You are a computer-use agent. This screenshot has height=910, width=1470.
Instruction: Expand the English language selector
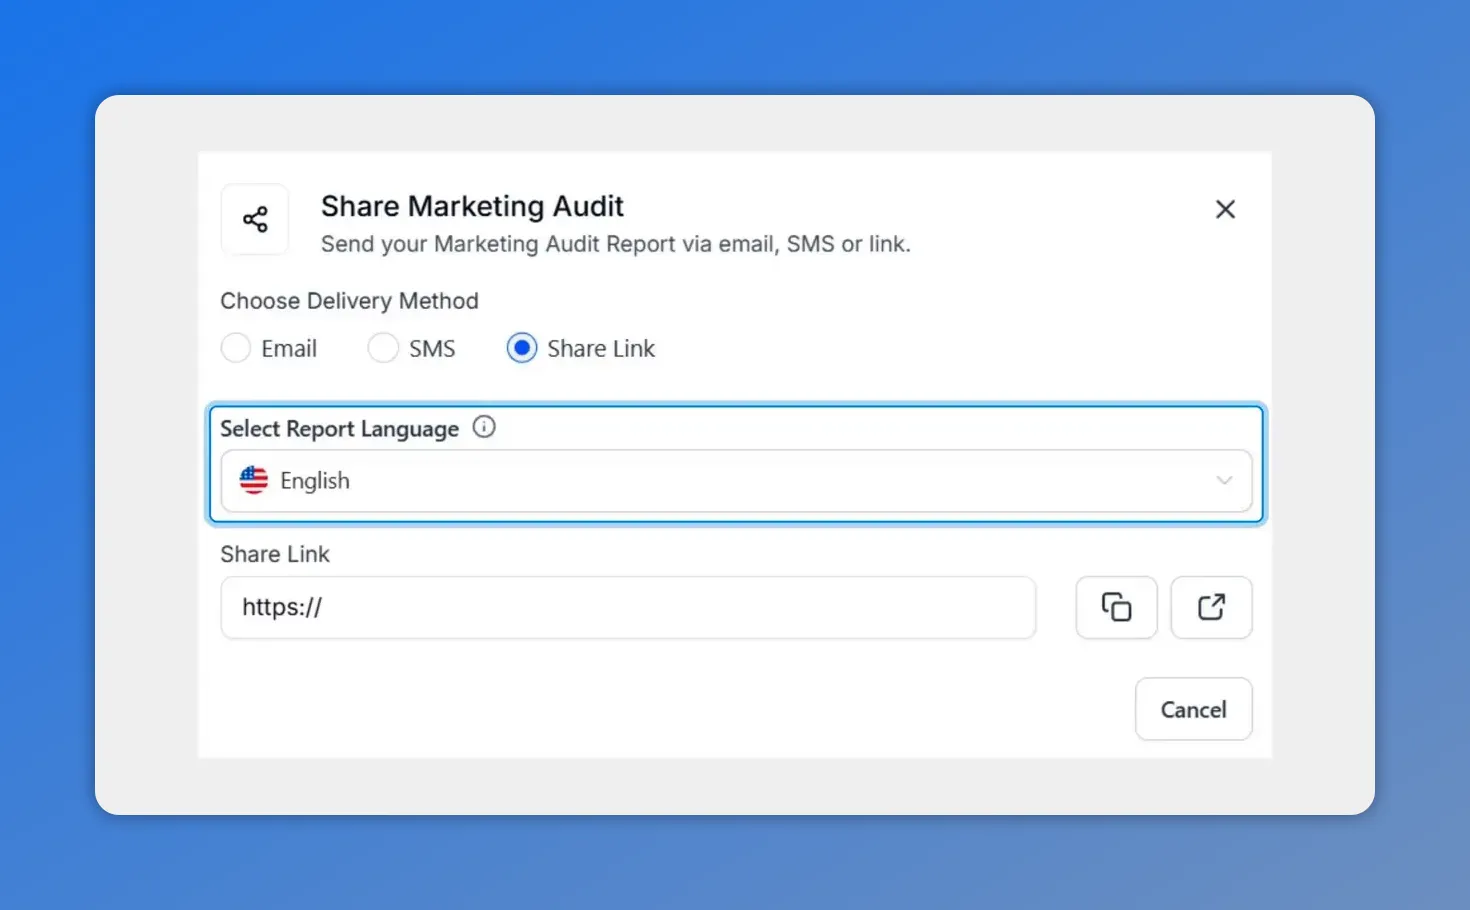point(736,481)
